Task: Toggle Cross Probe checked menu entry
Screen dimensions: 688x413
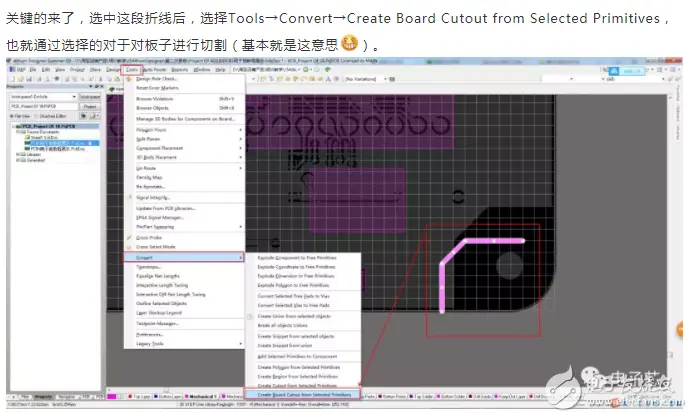Action: click(149, 237)
